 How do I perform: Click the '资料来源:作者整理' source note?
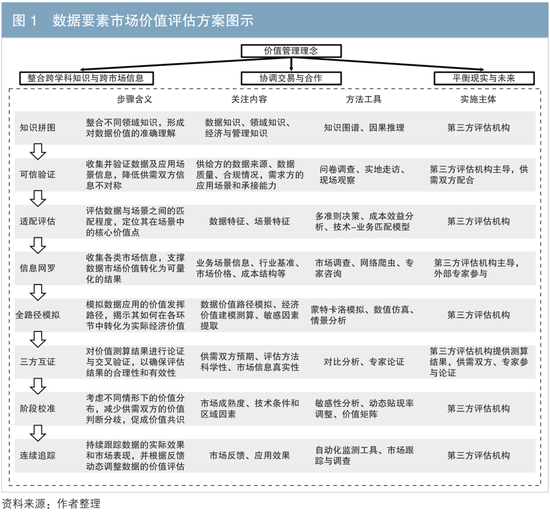[51, 504]
